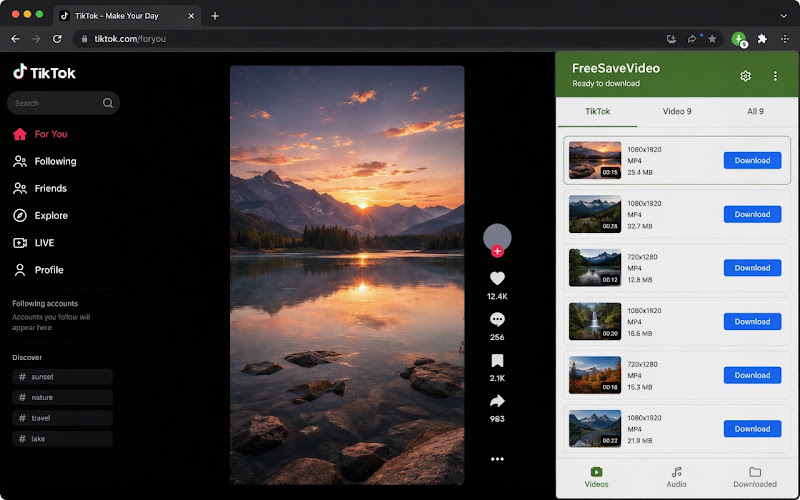This screenshot has width=800, height=500.
Task: Open comments via speech bubble icon
Action: click(x=497, y=319)
